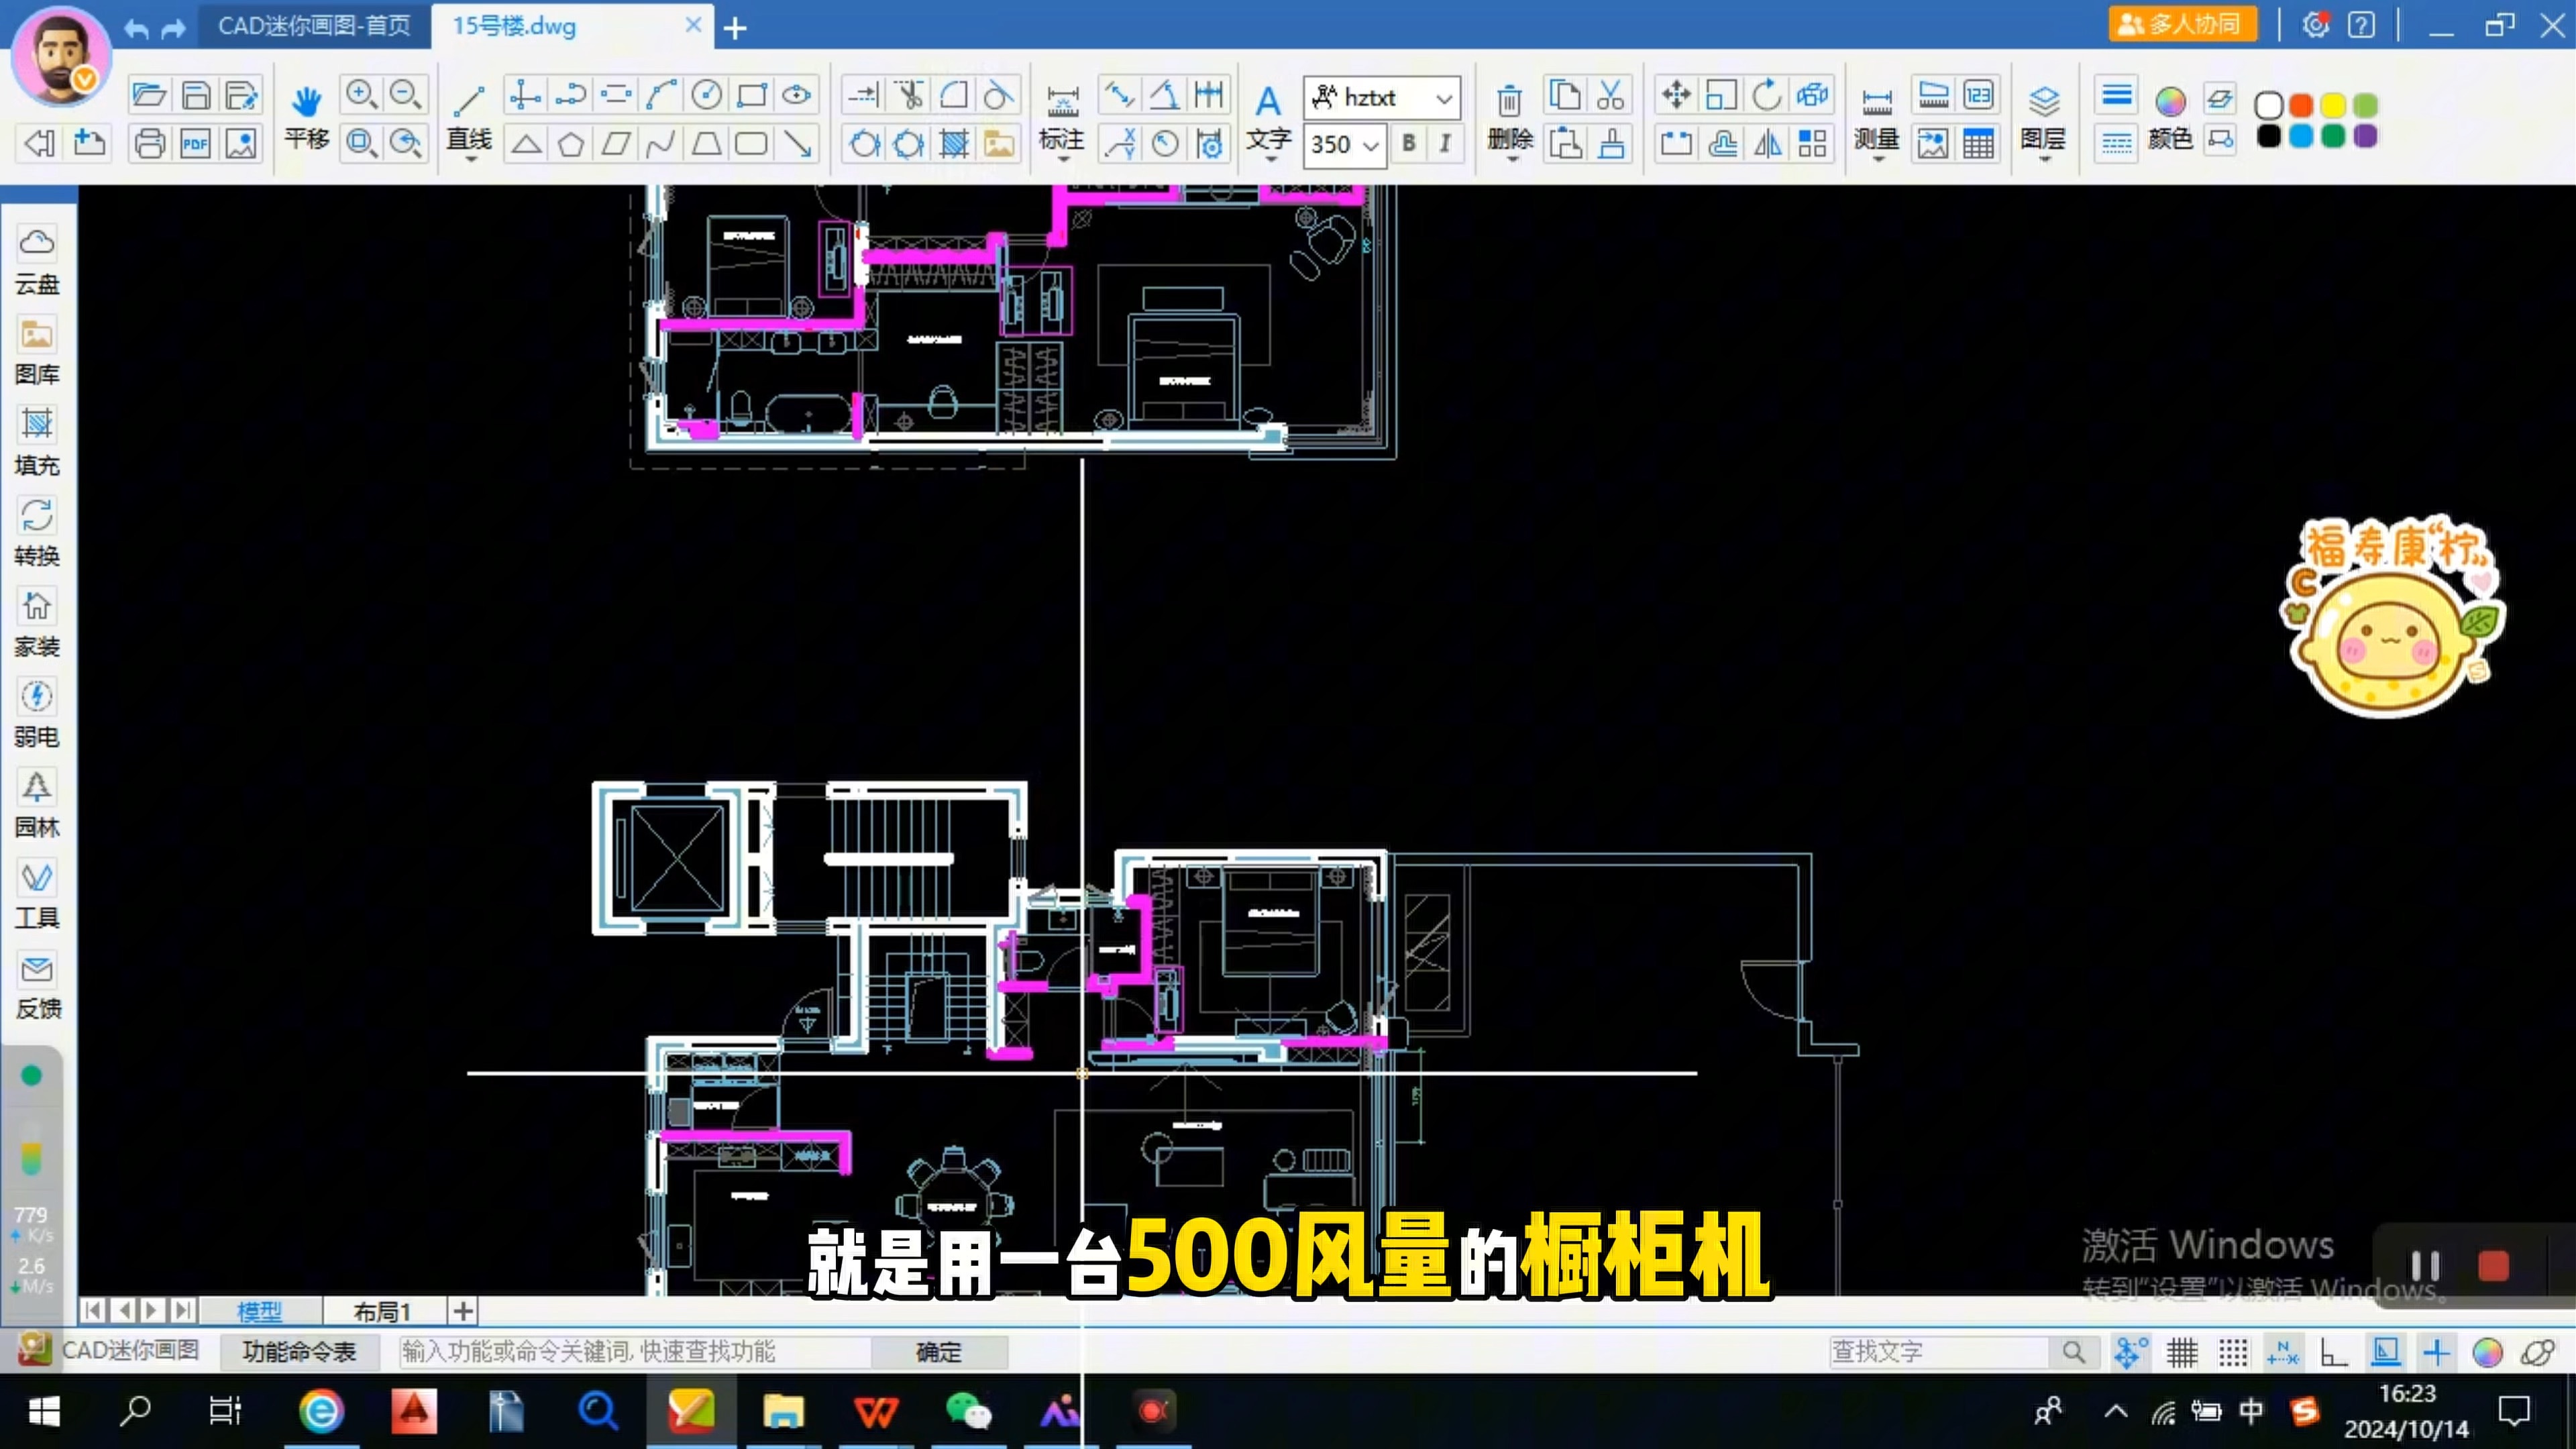Toggle grid line display in status bar
This screenshot has height=1449, width=2576.
(2182, 1353)
